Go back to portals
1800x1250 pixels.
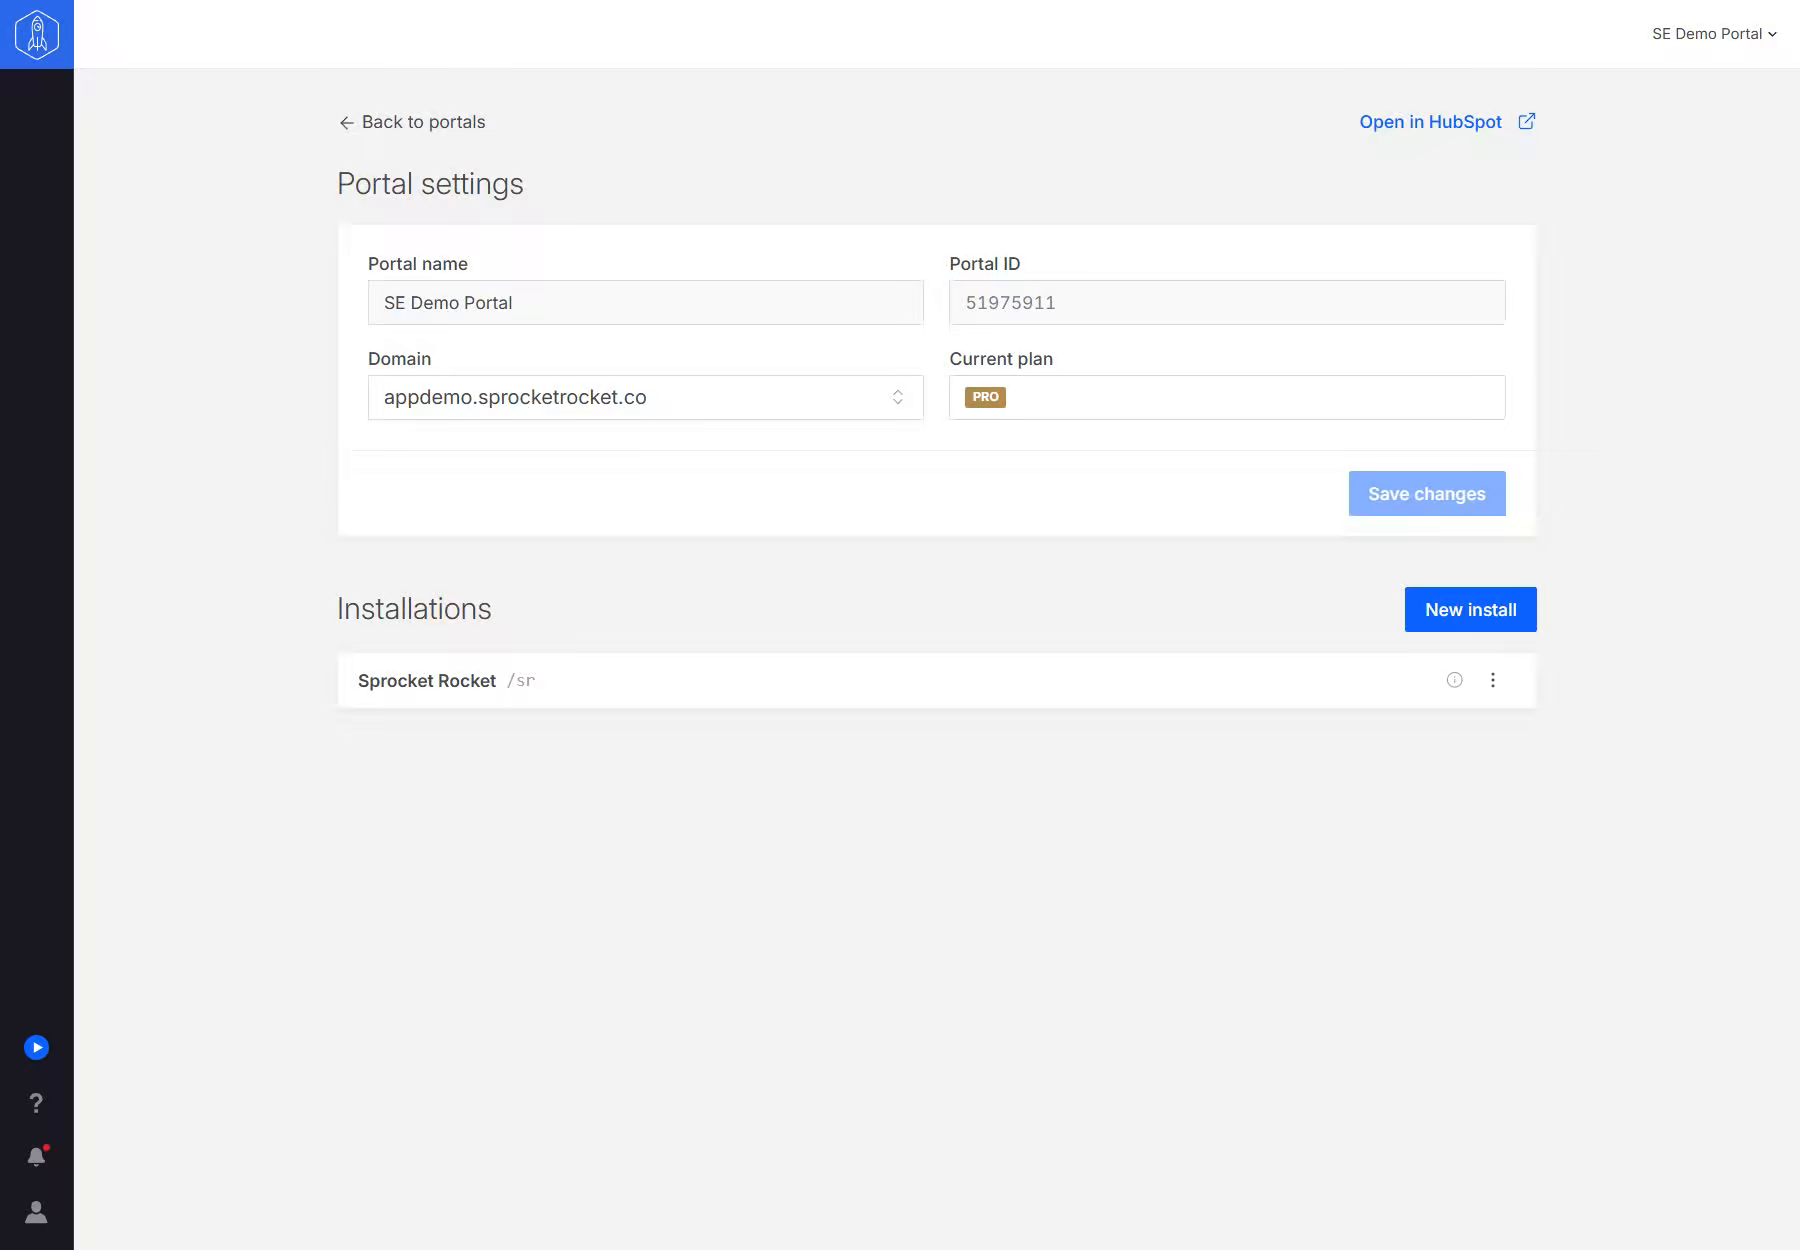tap(412, 122)
